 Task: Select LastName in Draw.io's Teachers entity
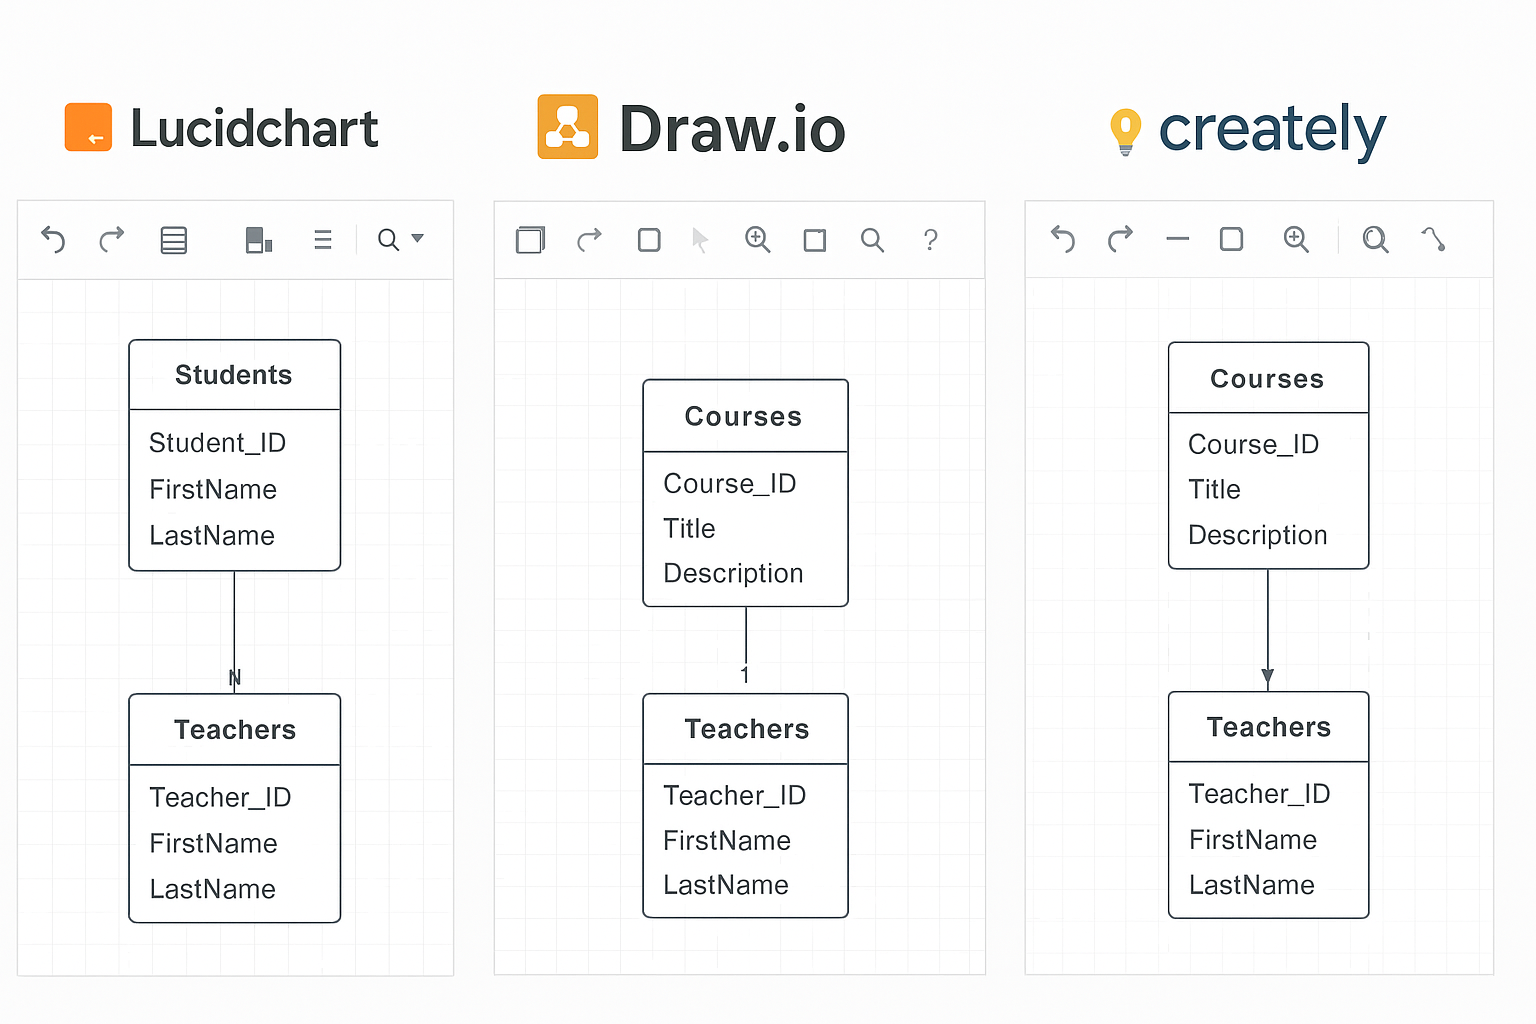coord(726,886)
